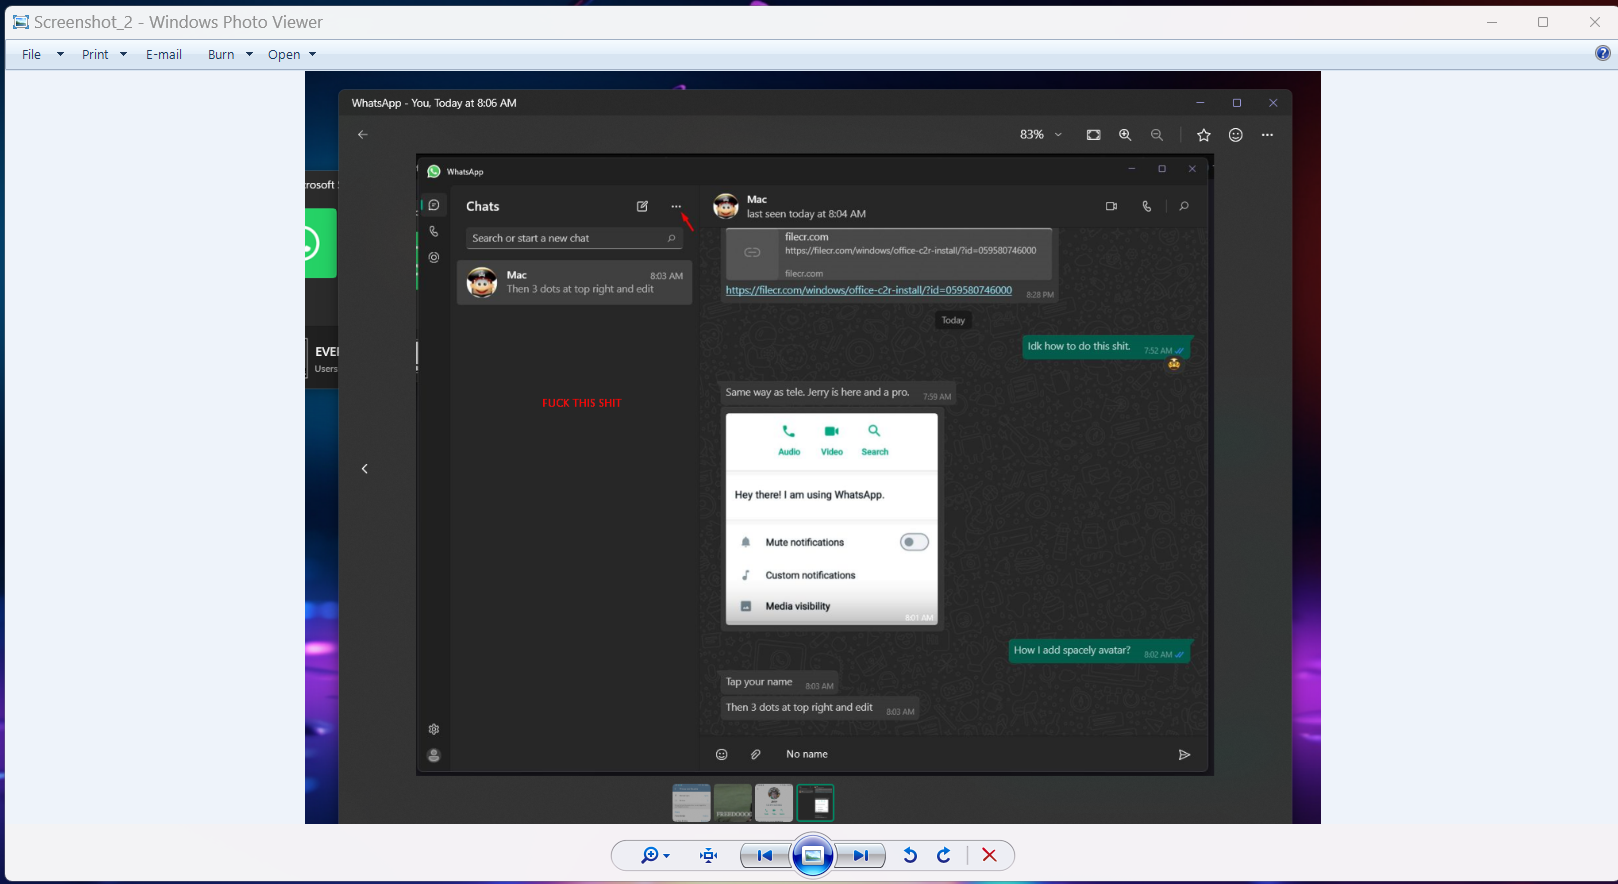This screenshot has height=884, width=1618.
Task: Click the new chat compose icon
Action: point(642,206)
